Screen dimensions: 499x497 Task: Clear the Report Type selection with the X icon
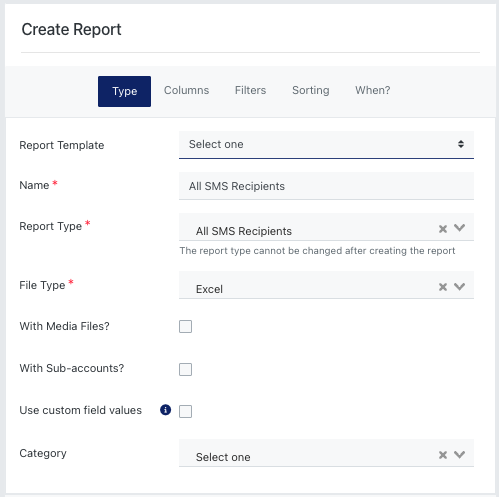[x=443, y=229]
